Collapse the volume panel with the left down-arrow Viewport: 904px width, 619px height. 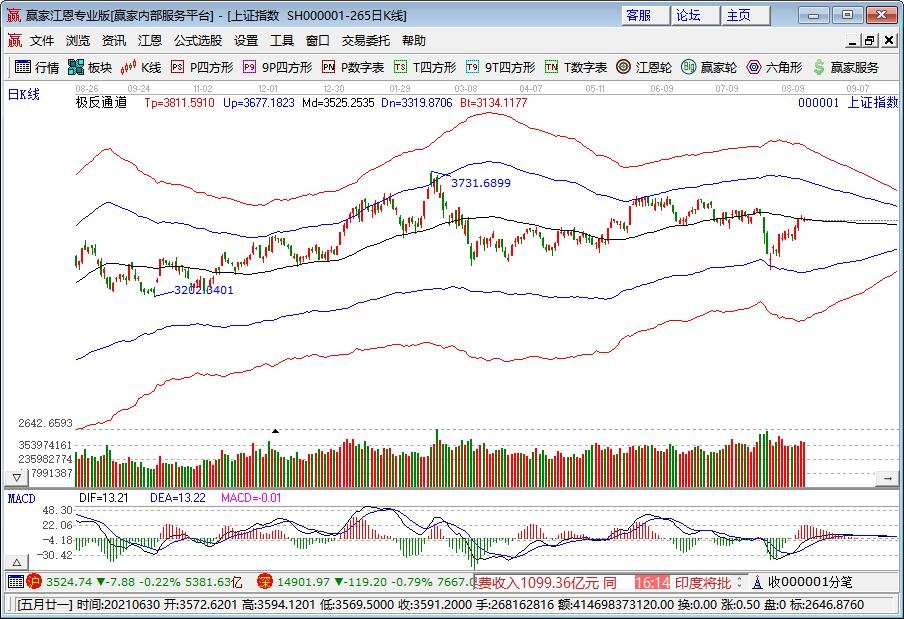[17, 478]
